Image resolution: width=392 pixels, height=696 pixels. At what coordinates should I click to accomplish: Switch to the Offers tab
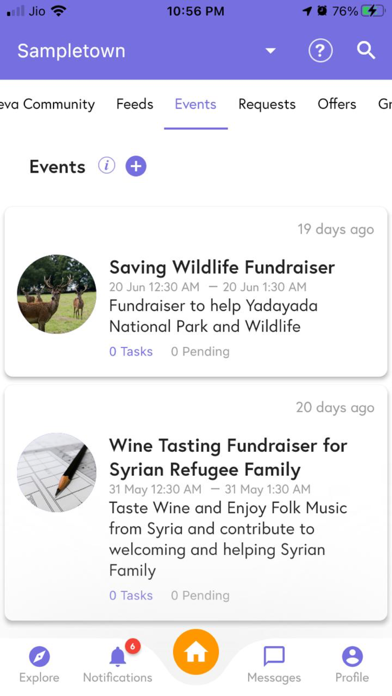coord(337,104)
